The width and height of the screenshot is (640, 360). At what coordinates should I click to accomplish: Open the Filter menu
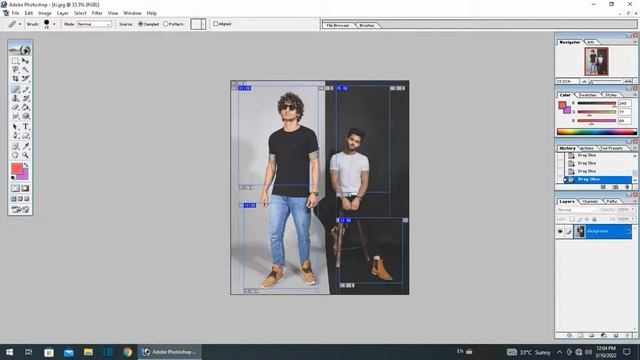point(97,13)
